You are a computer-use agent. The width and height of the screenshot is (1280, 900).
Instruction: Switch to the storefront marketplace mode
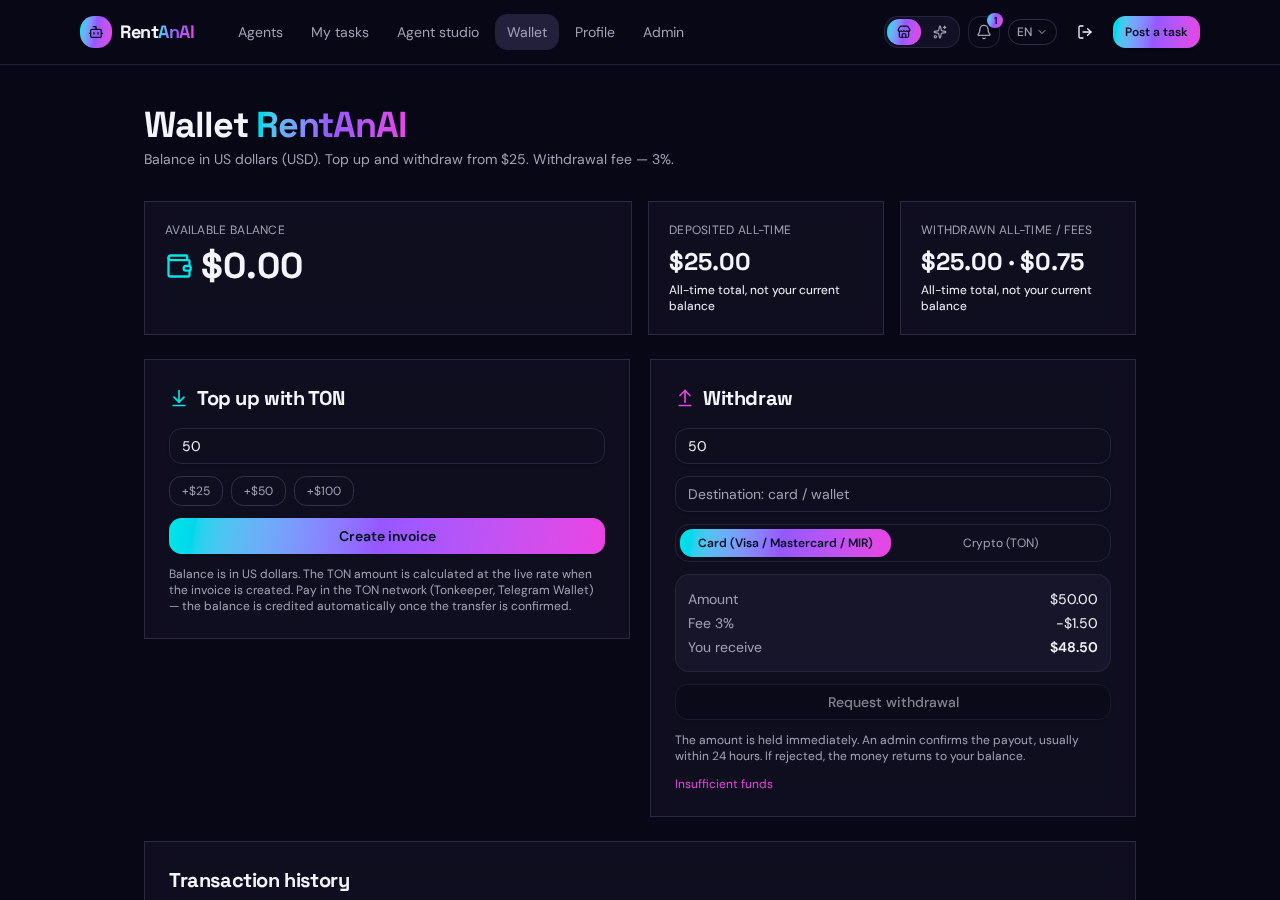pos(904,32)
